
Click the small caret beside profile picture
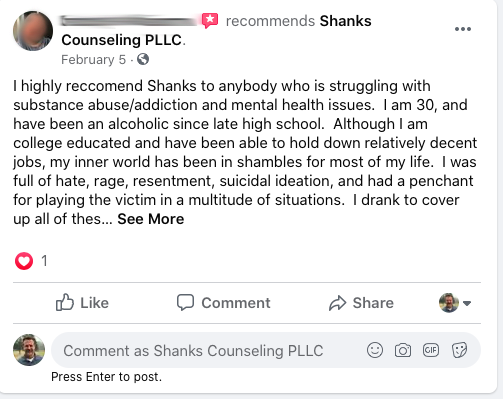467,303
